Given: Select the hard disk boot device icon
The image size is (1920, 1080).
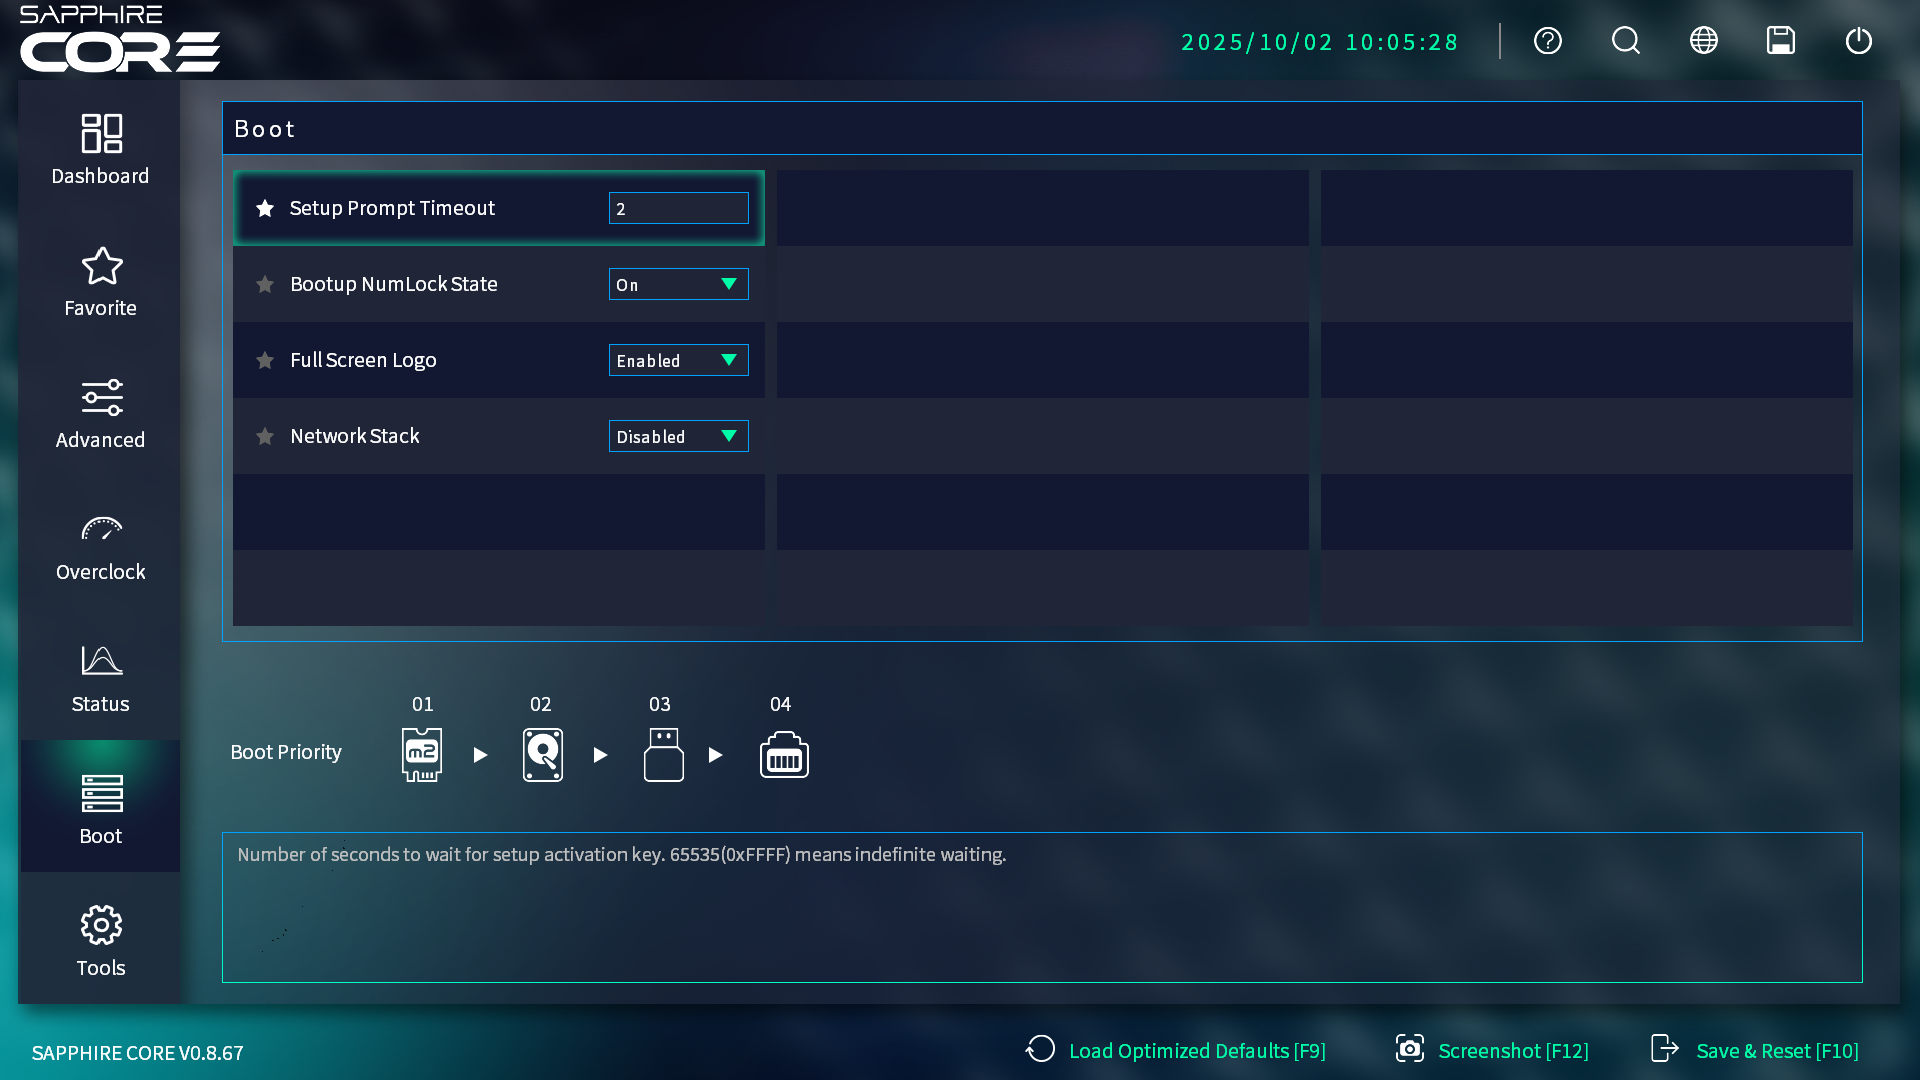Looking at the screenshot, I should 542,754.
